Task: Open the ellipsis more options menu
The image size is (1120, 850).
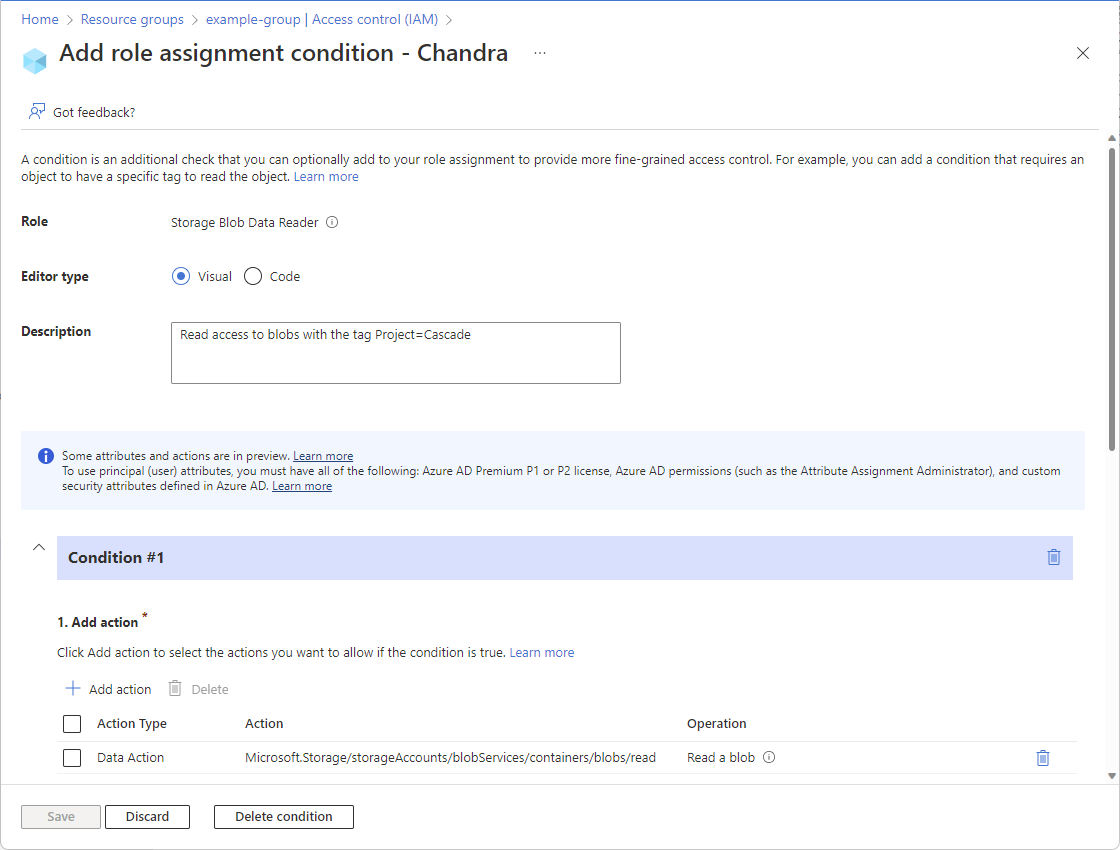Action: (x=540, y=53)
